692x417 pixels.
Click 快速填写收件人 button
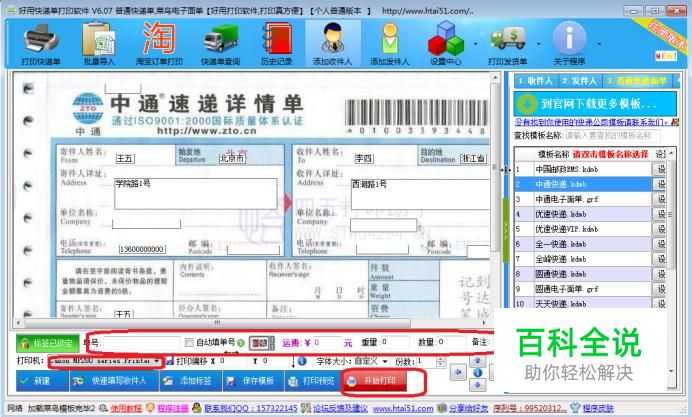[114, 380]
